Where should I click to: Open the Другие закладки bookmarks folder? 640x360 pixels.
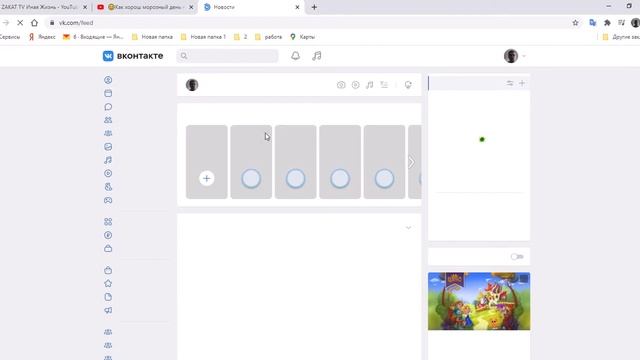[621, 37]
